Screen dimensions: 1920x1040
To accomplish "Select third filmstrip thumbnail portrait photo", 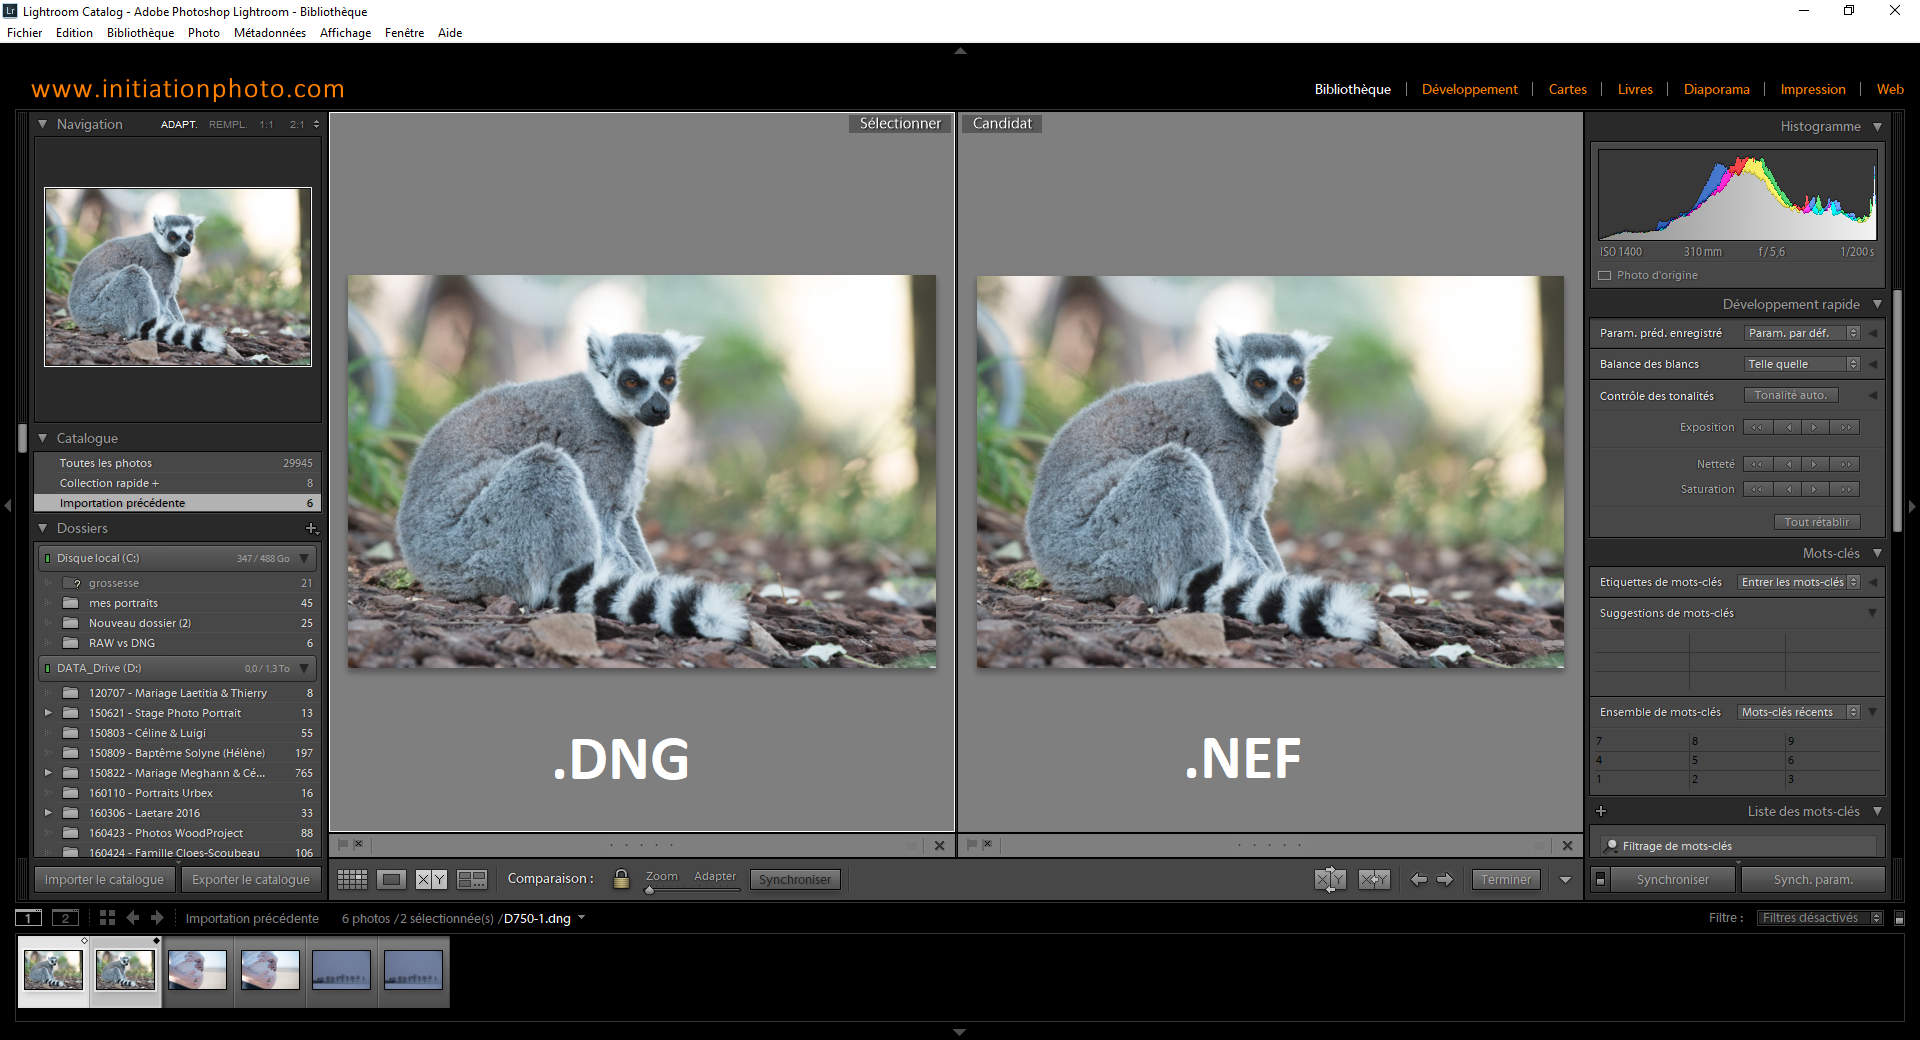I will [197, 970].
